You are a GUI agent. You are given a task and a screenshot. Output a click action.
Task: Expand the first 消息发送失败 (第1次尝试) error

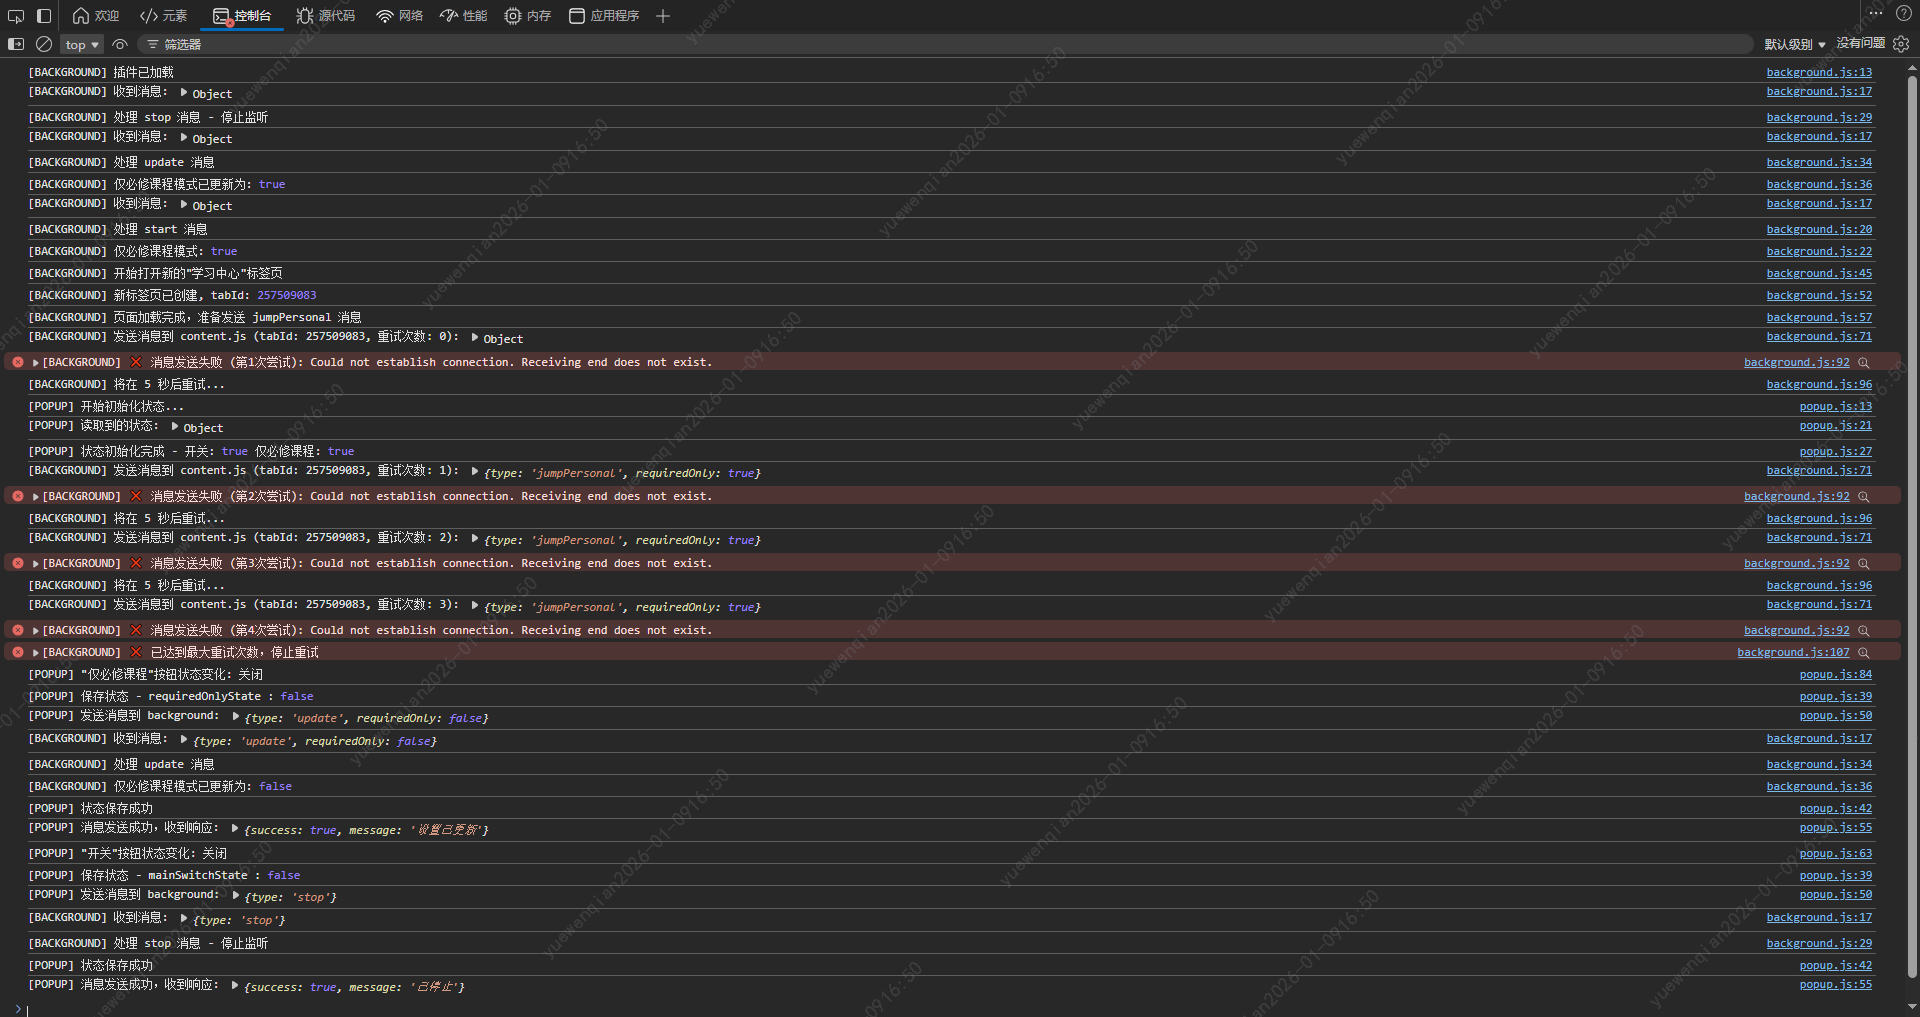pos(36,363)
